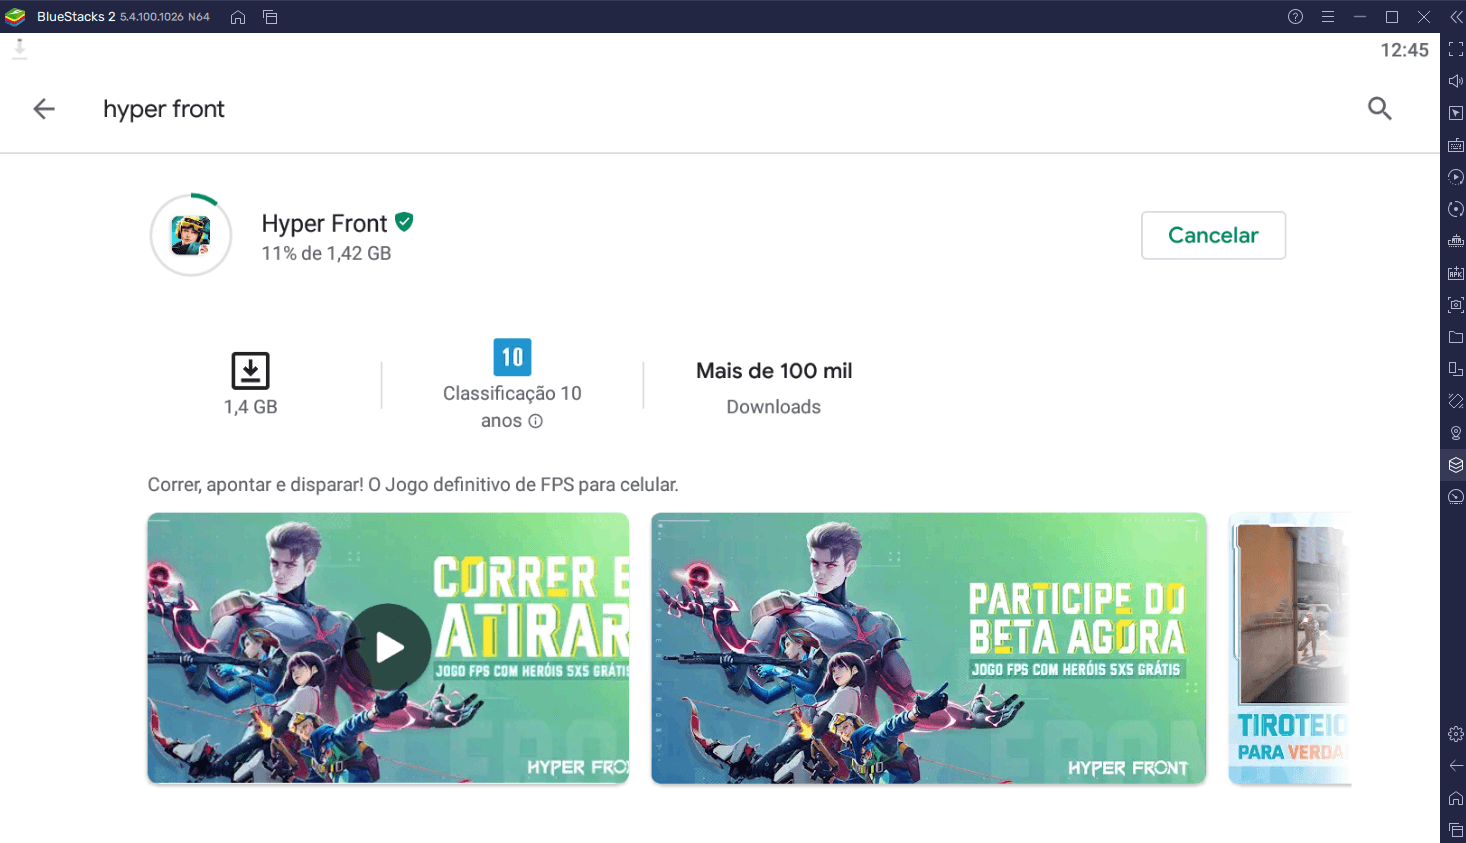Click the eco mode gauge icon
This screenshot has width=1466, height=843.
[1456, 497]
